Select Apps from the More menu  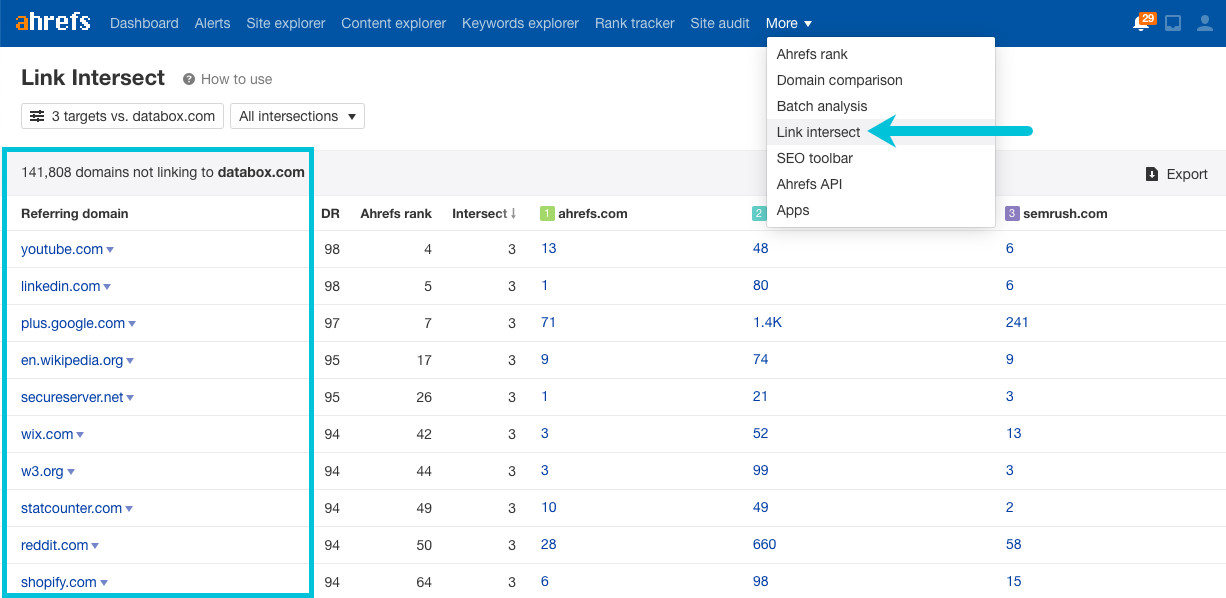tap(881, 210)
